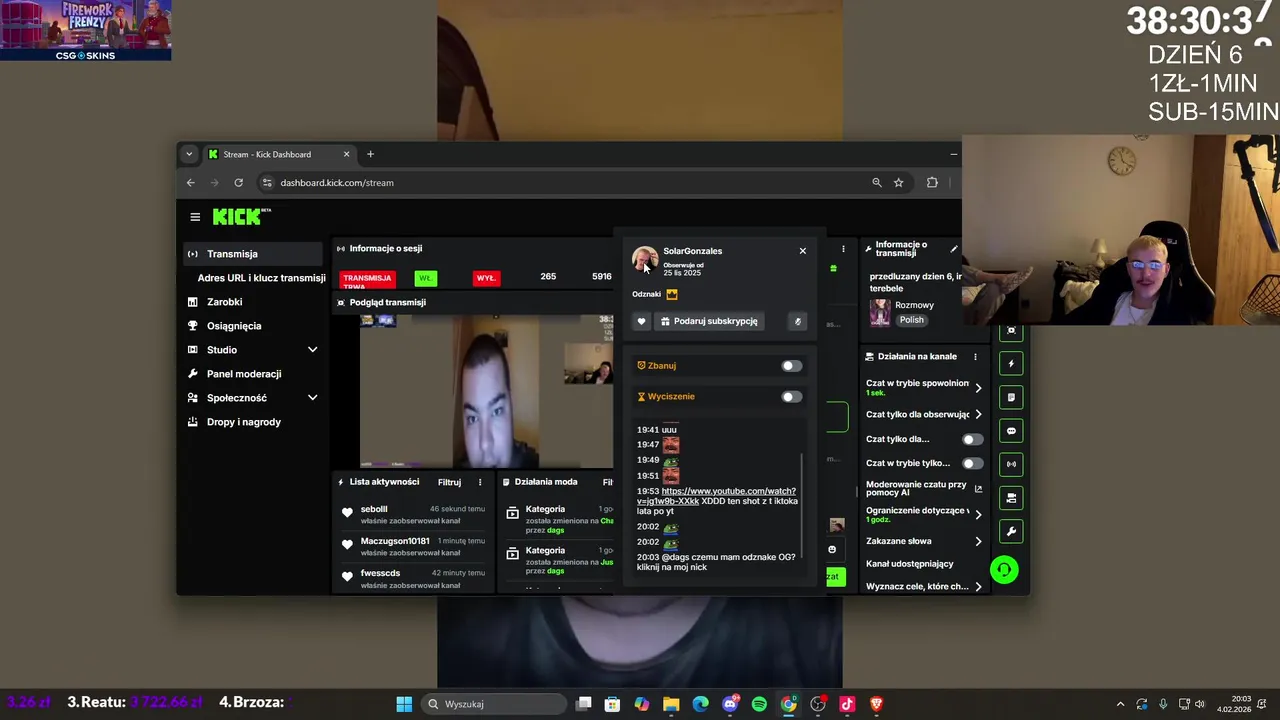Toggle Czat tylko dla... switch
The width and height of the screenshot is (1280, 720).
(x=972, y=439)
